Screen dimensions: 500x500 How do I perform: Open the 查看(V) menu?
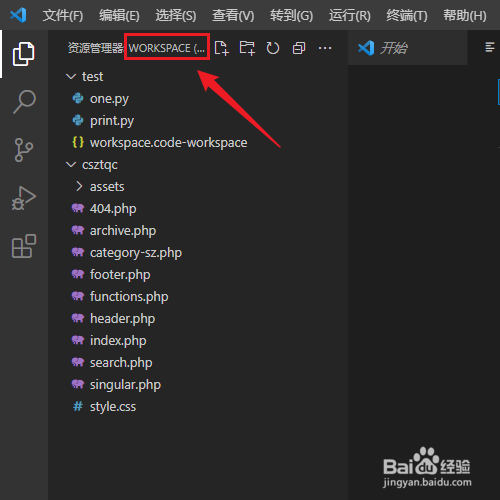233,15
